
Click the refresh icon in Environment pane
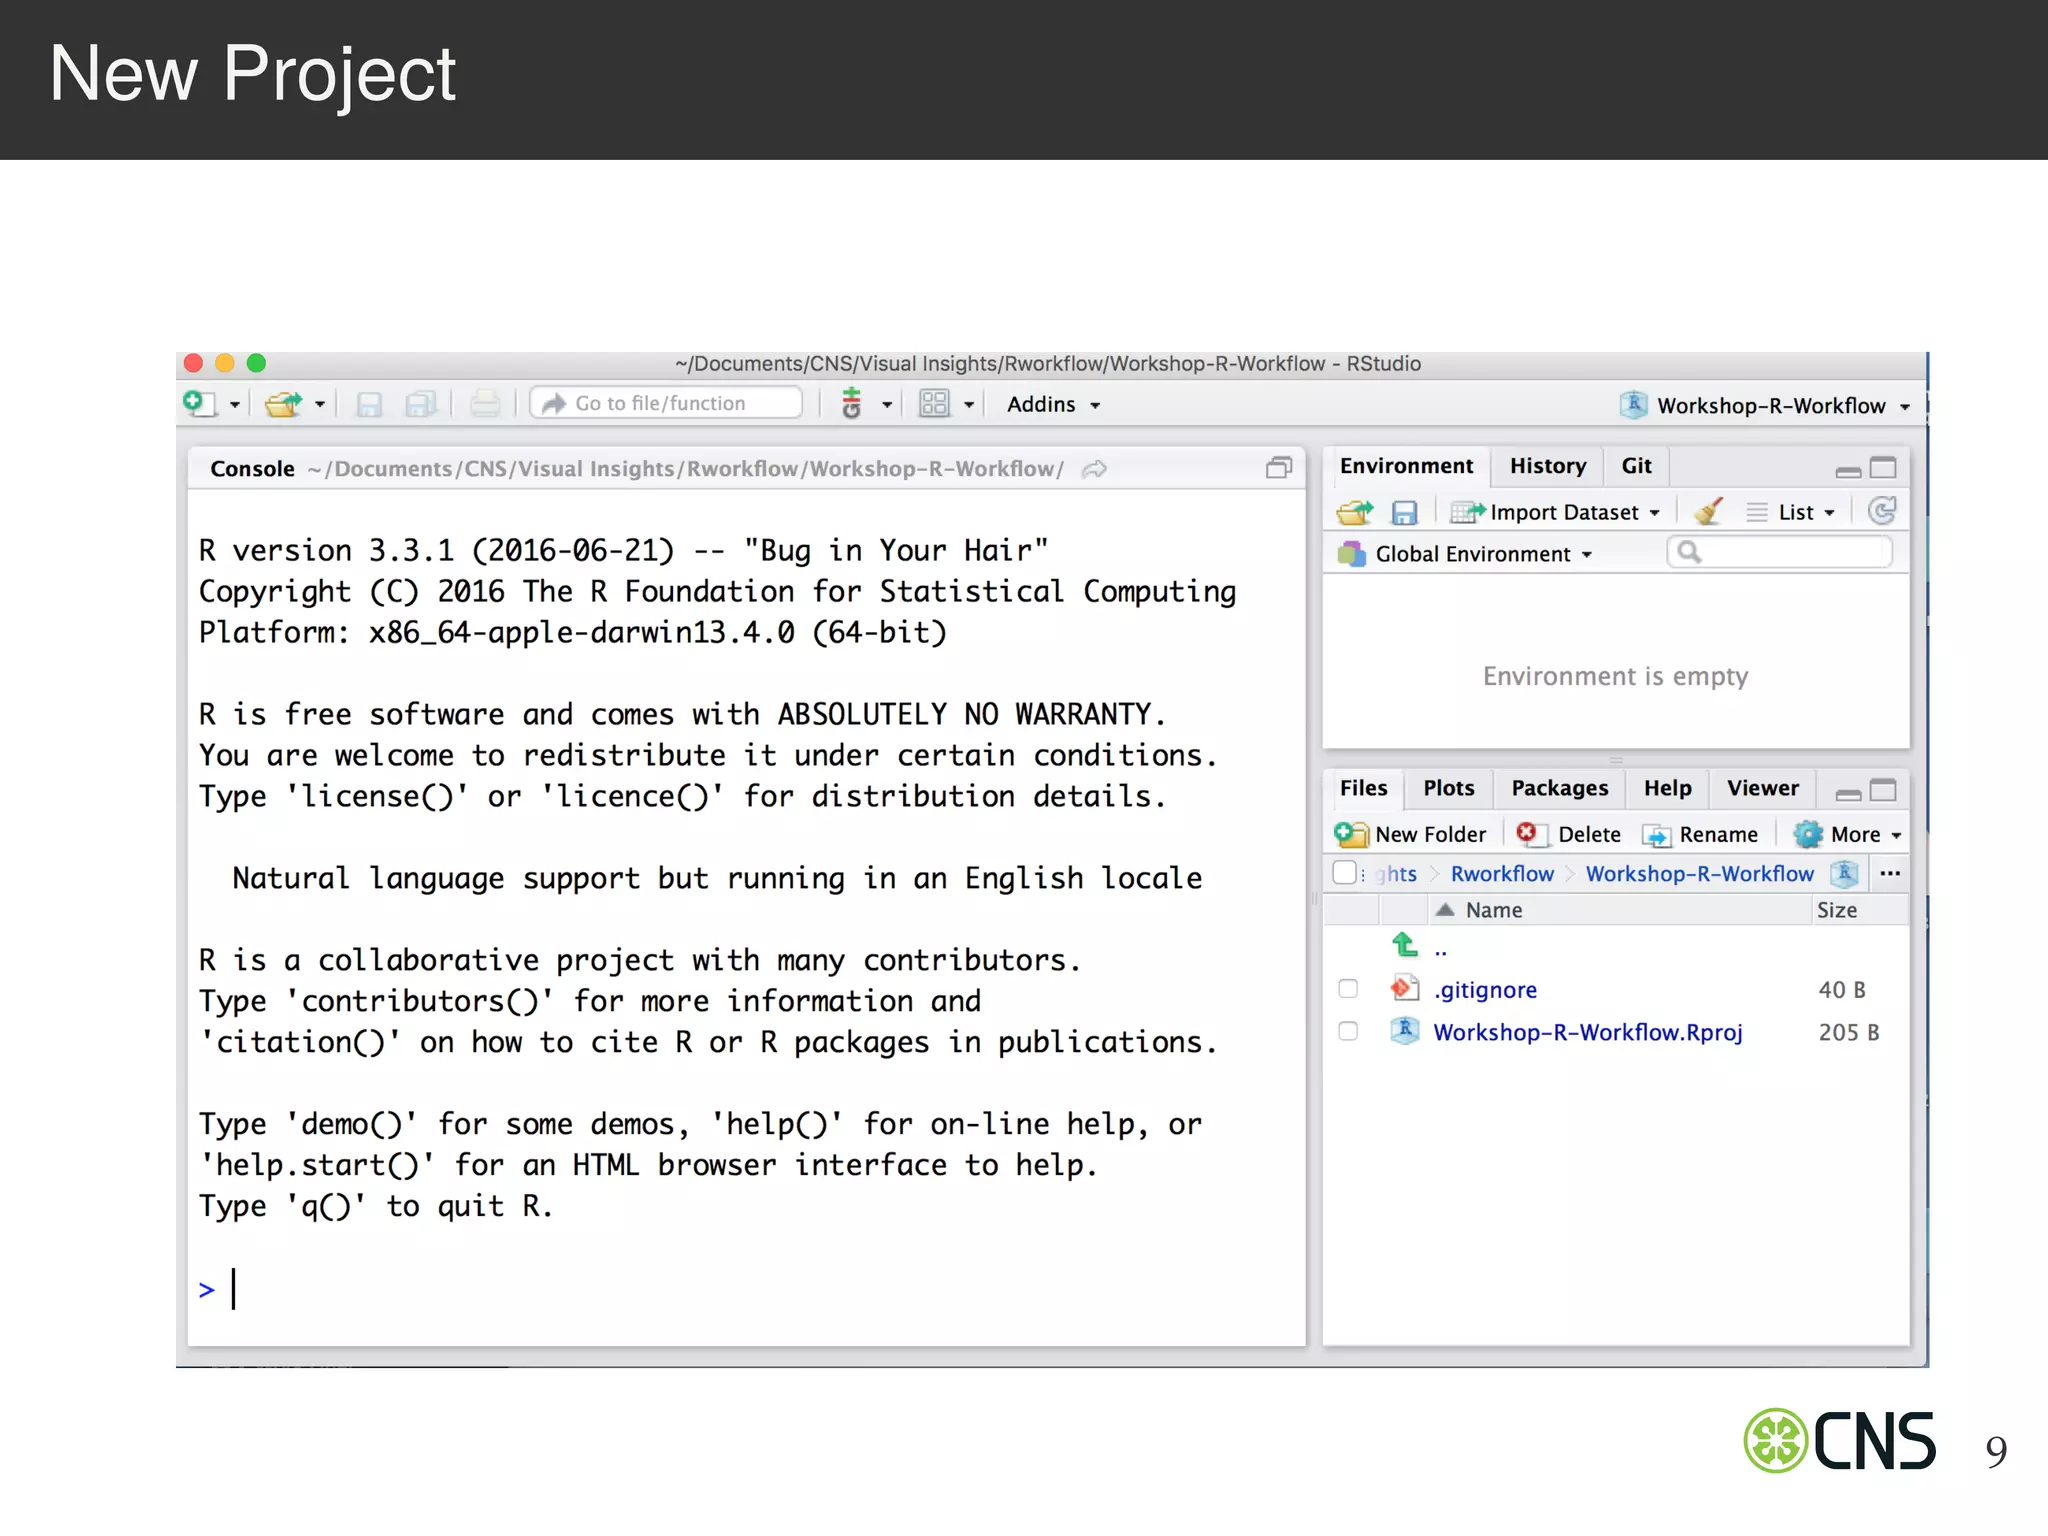click(x=1881, y=512)
